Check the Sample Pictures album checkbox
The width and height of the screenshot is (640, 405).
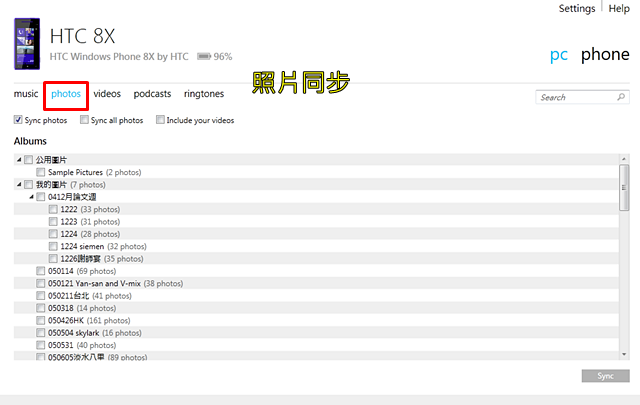pos(40,172)
